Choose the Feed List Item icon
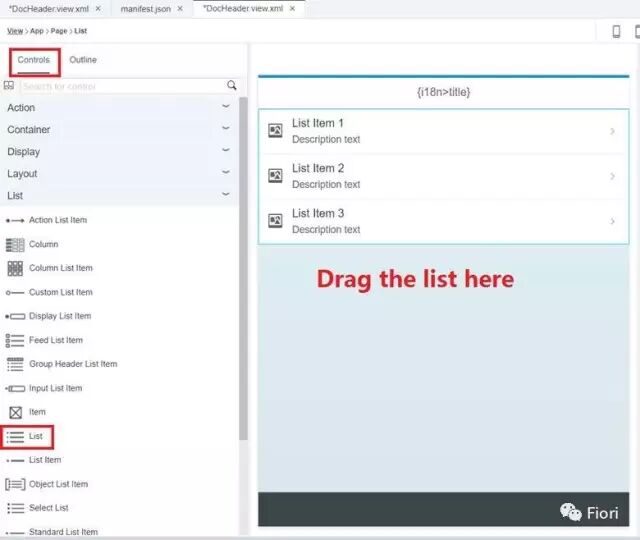This screenshot has height=540, width=640. (15, 340)
